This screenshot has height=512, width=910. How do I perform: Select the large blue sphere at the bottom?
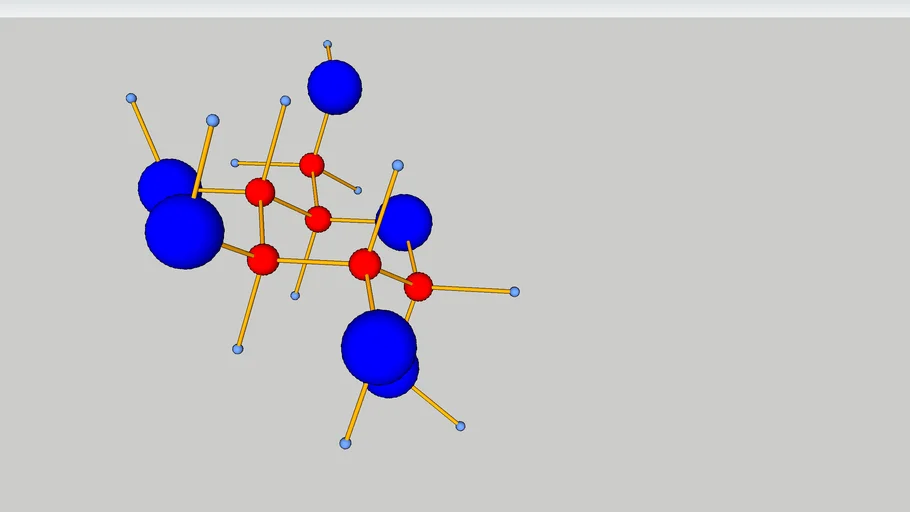(378, 346)
